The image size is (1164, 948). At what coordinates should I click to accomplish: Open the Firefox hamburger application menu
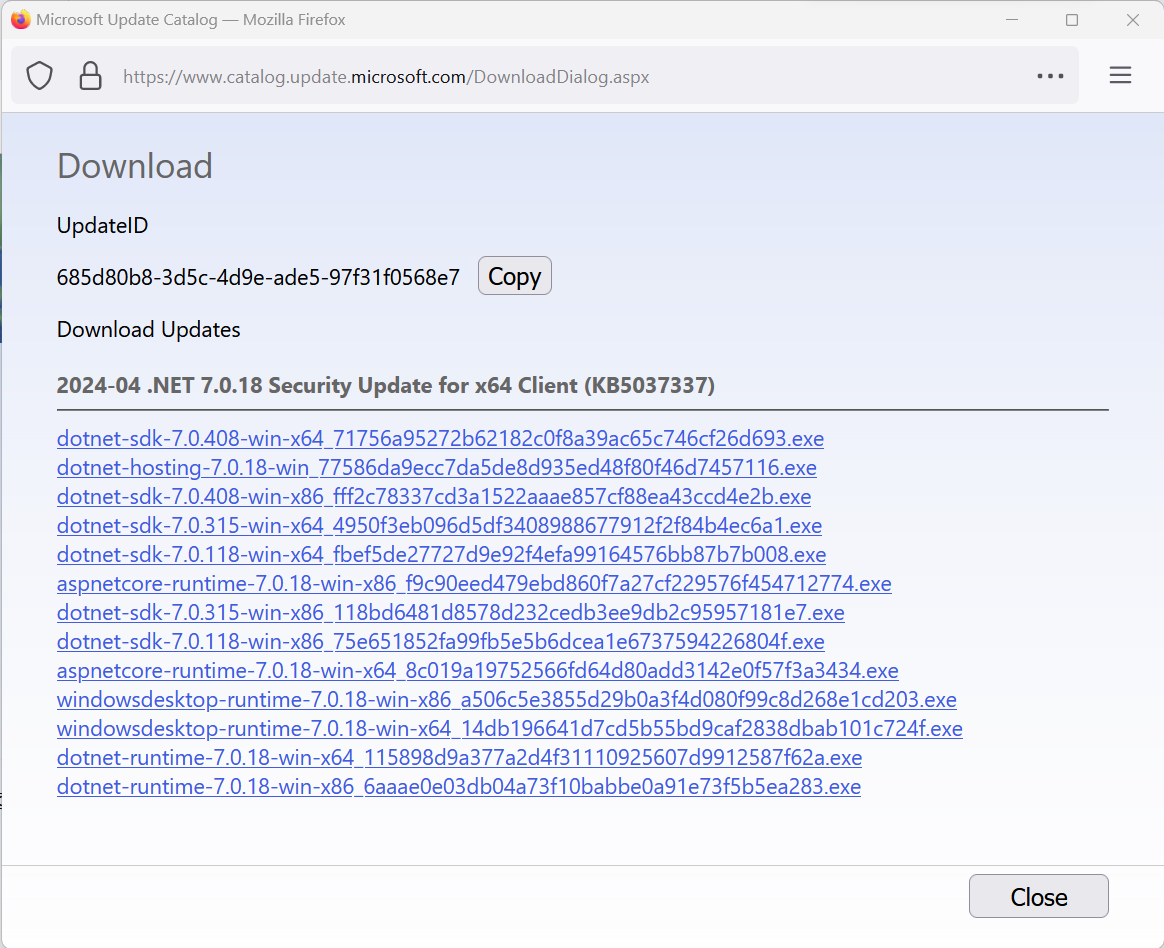(1120, 76)
